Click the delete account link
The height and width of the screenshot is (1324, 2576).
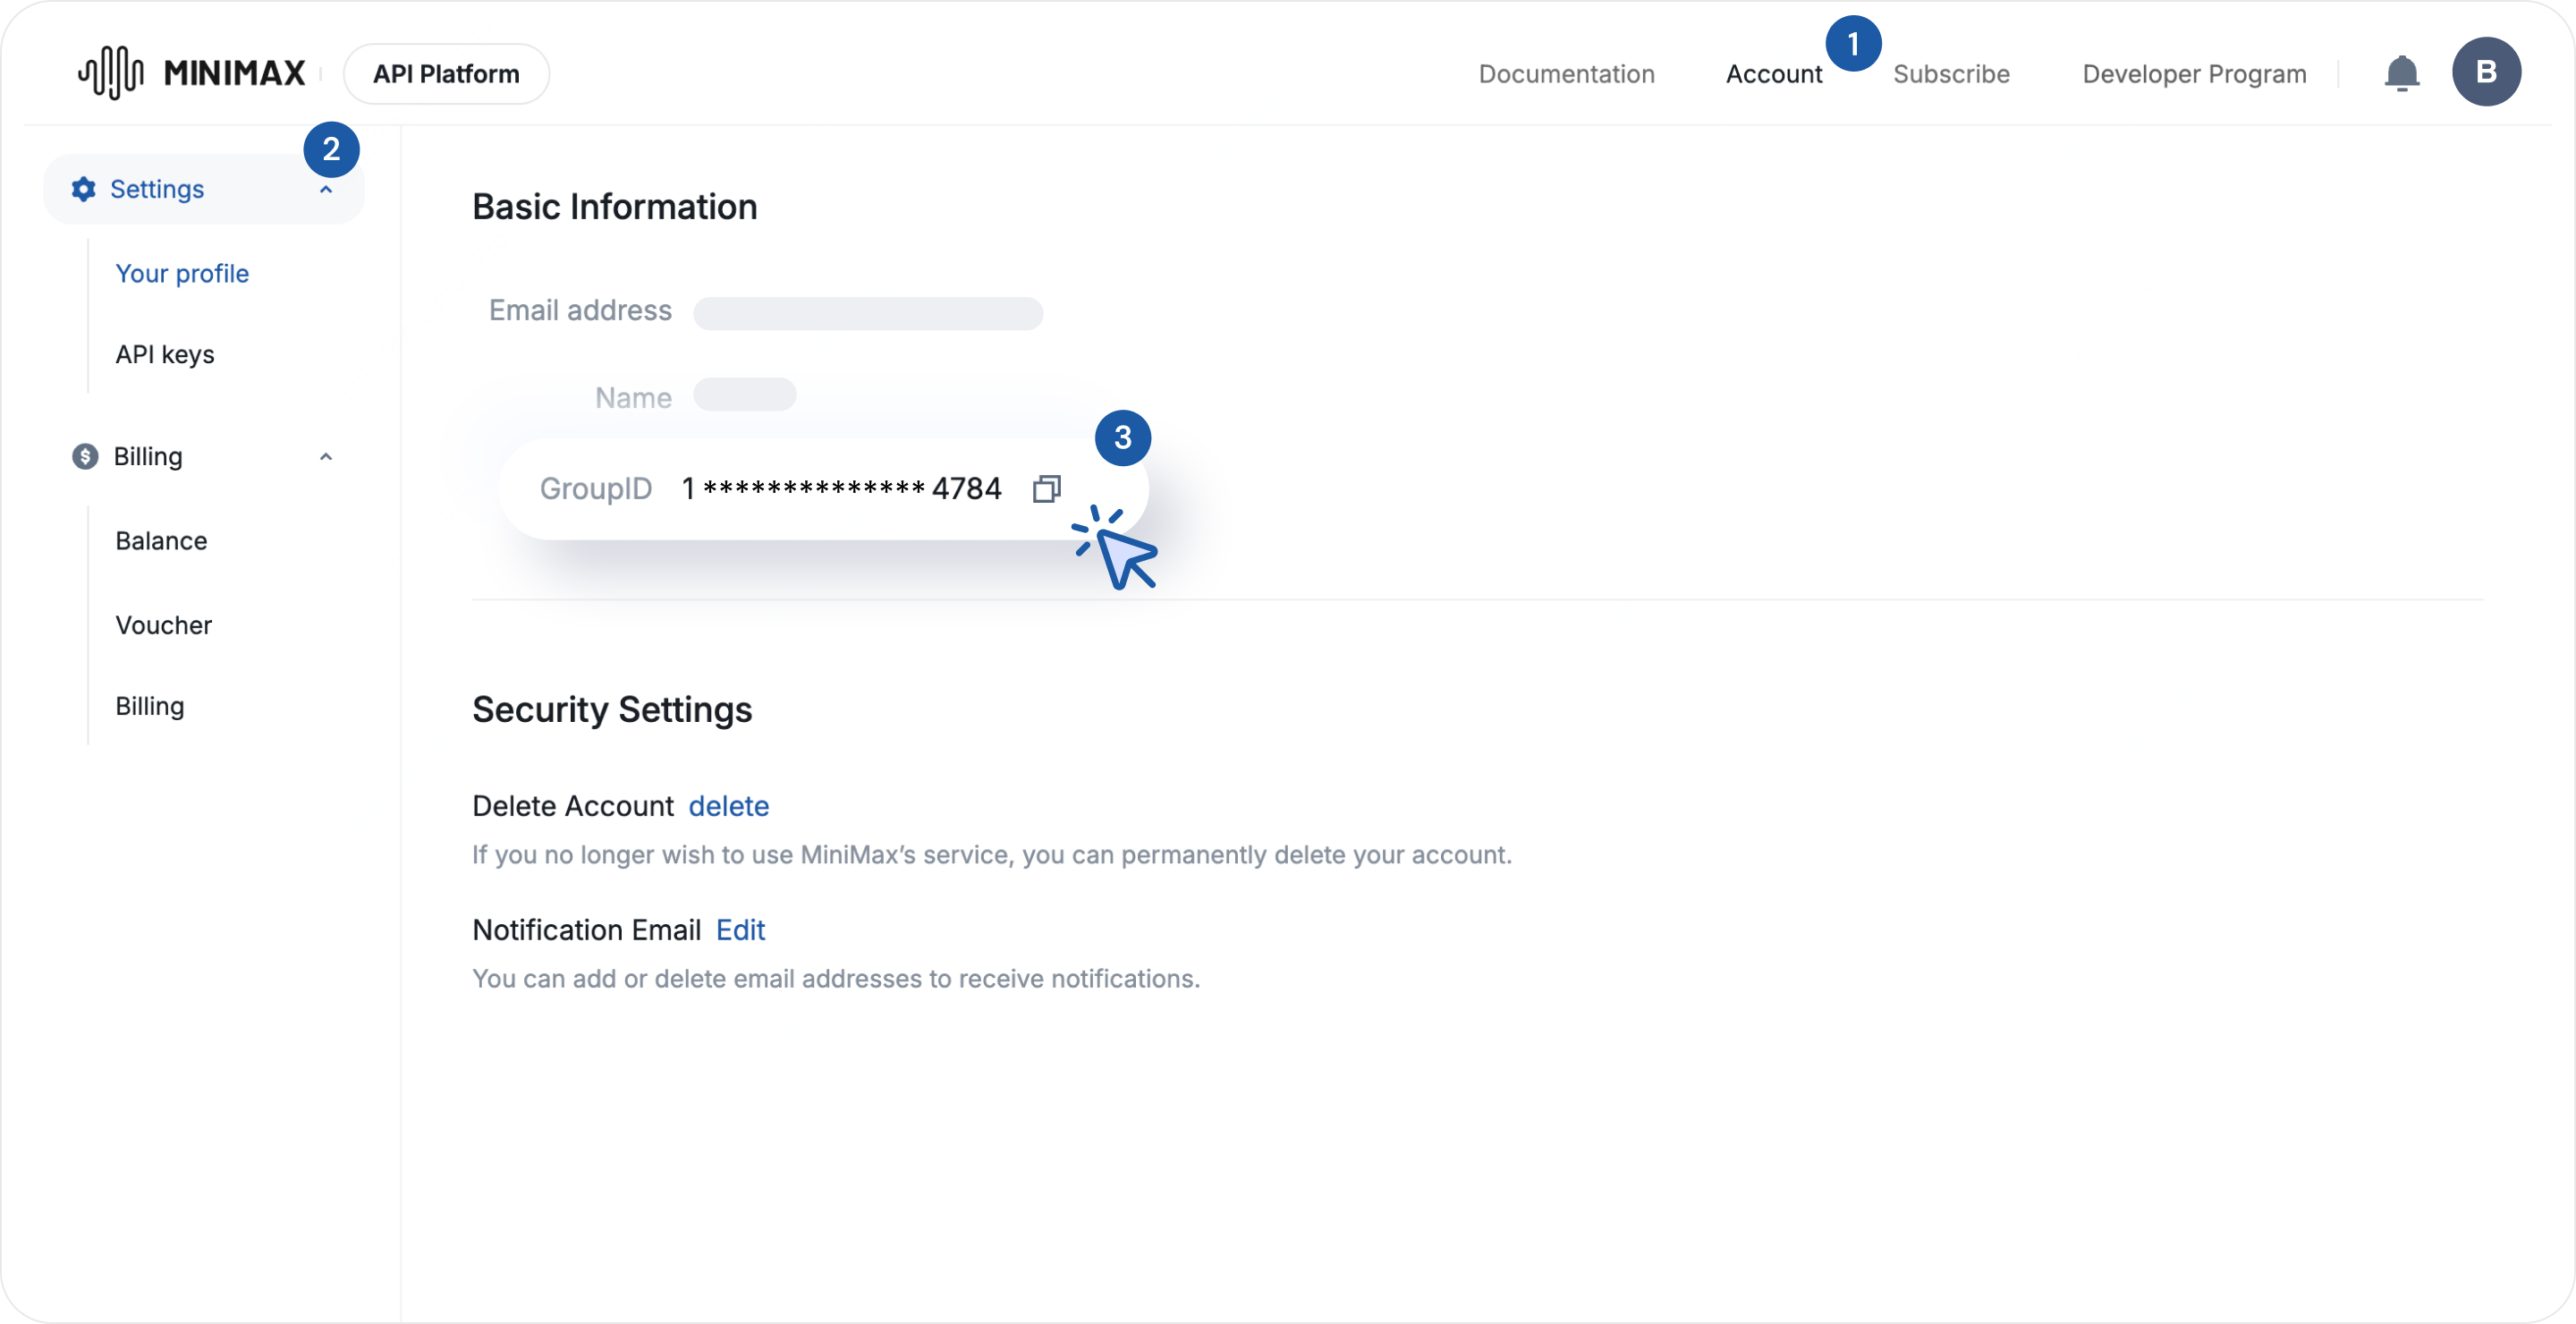click(728, 806)
